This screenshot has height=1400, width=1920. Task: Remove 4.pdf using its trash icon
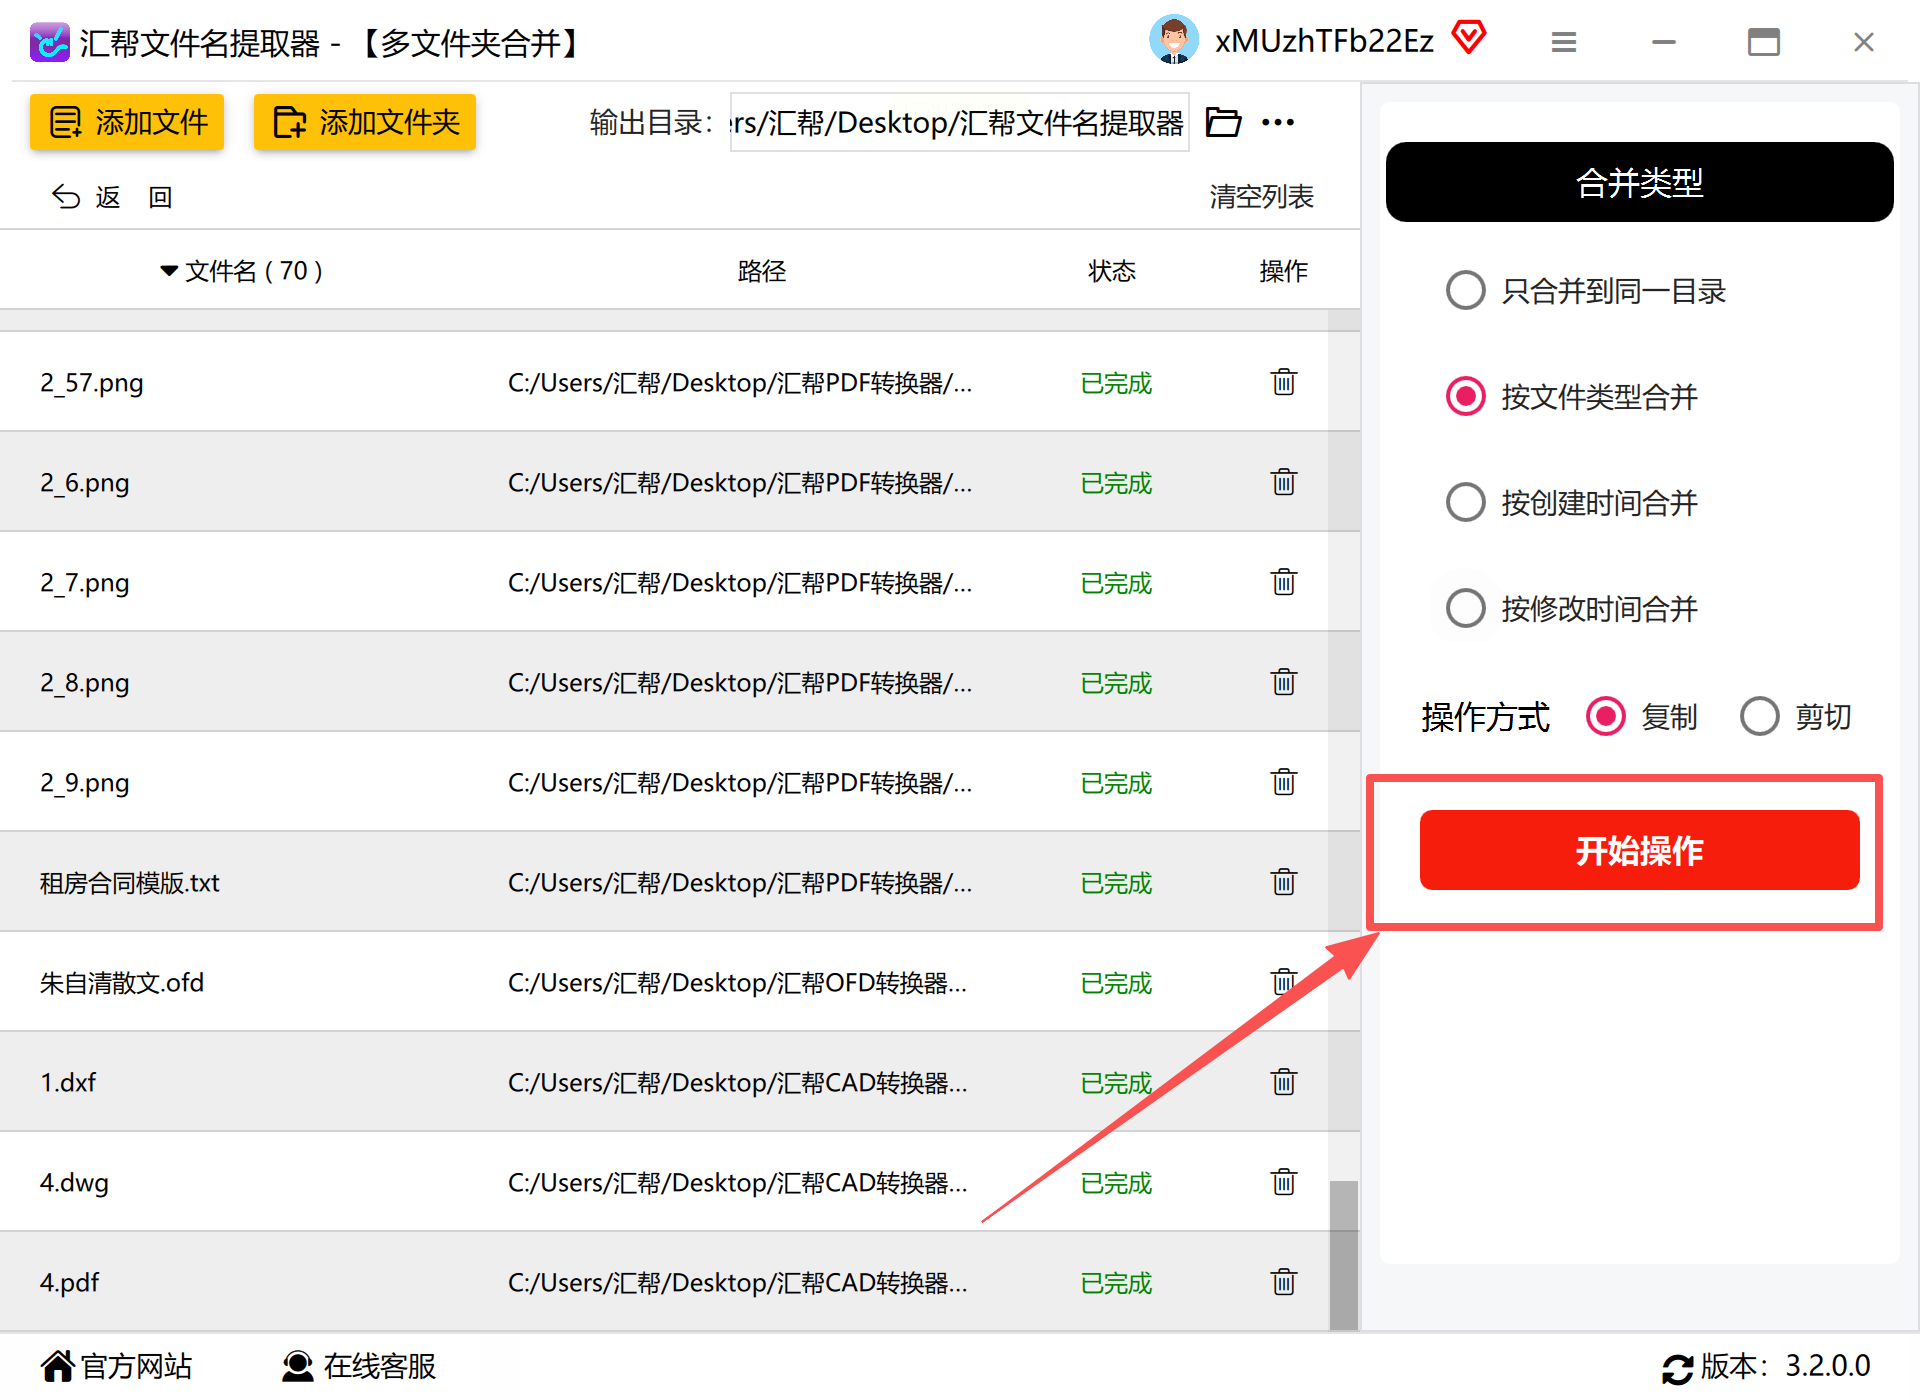click(1283, 1282)
